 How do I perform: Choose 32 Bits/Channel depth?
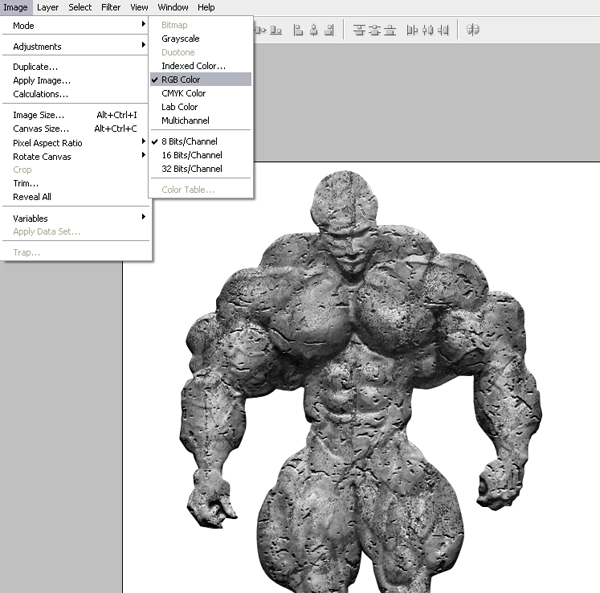tap(201, 169)
